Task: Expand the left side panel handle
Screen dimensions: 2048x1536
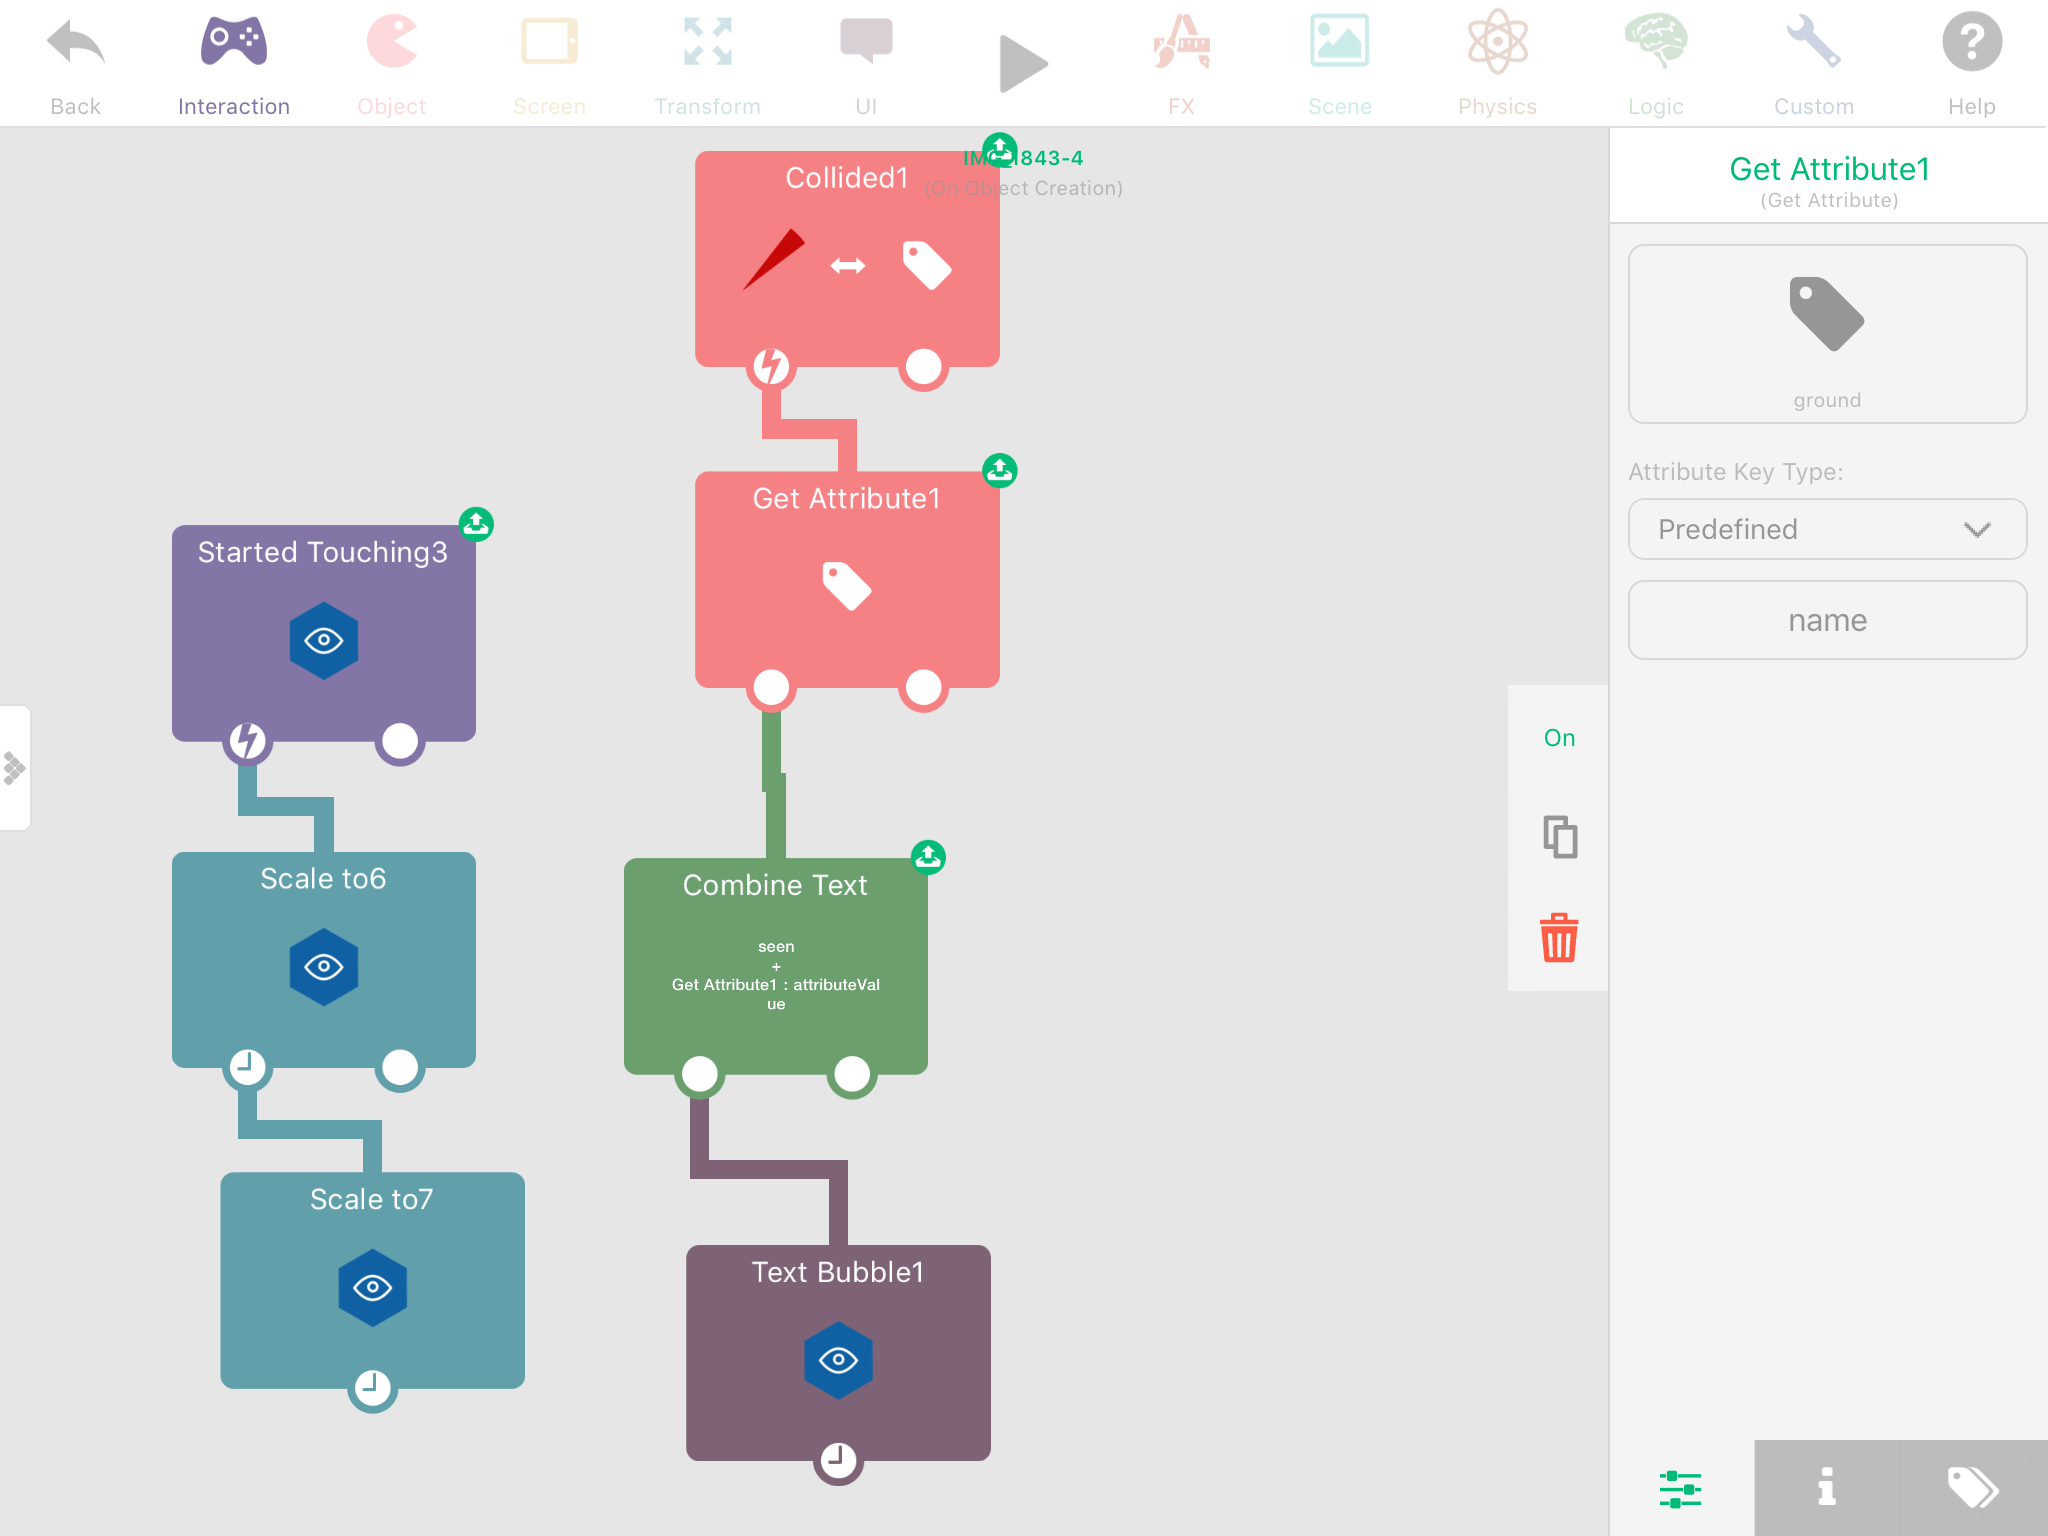Action: point(15,768)
